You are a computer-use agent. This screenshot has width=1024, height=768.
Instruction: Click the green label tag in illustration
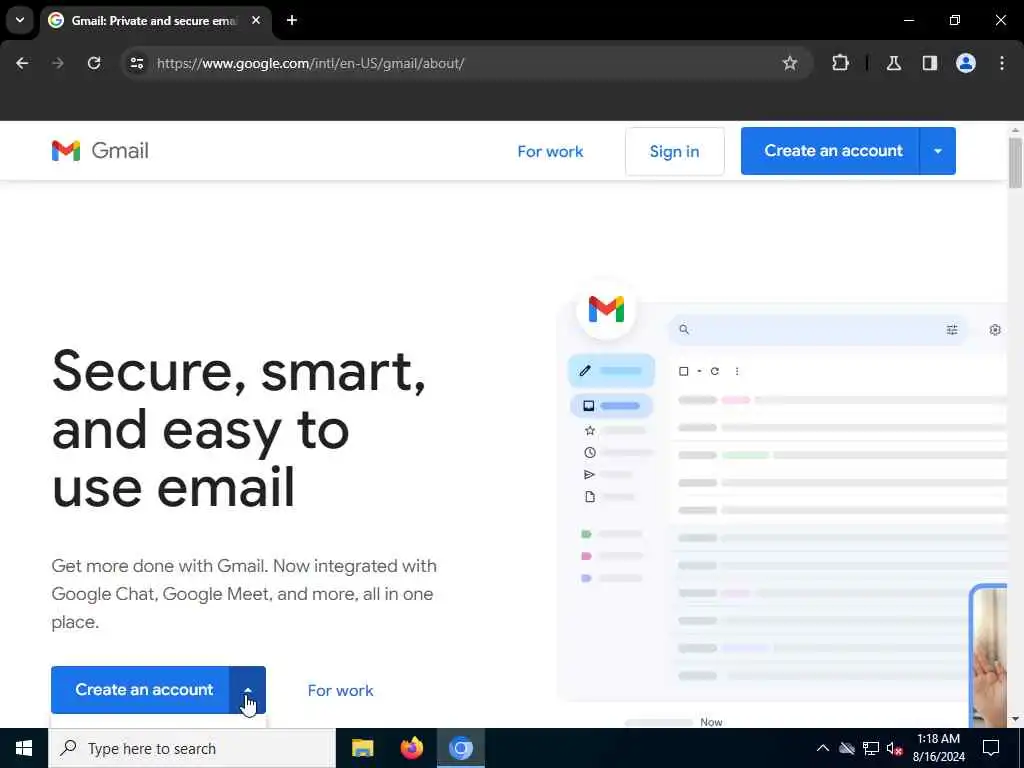click(586, 534)
